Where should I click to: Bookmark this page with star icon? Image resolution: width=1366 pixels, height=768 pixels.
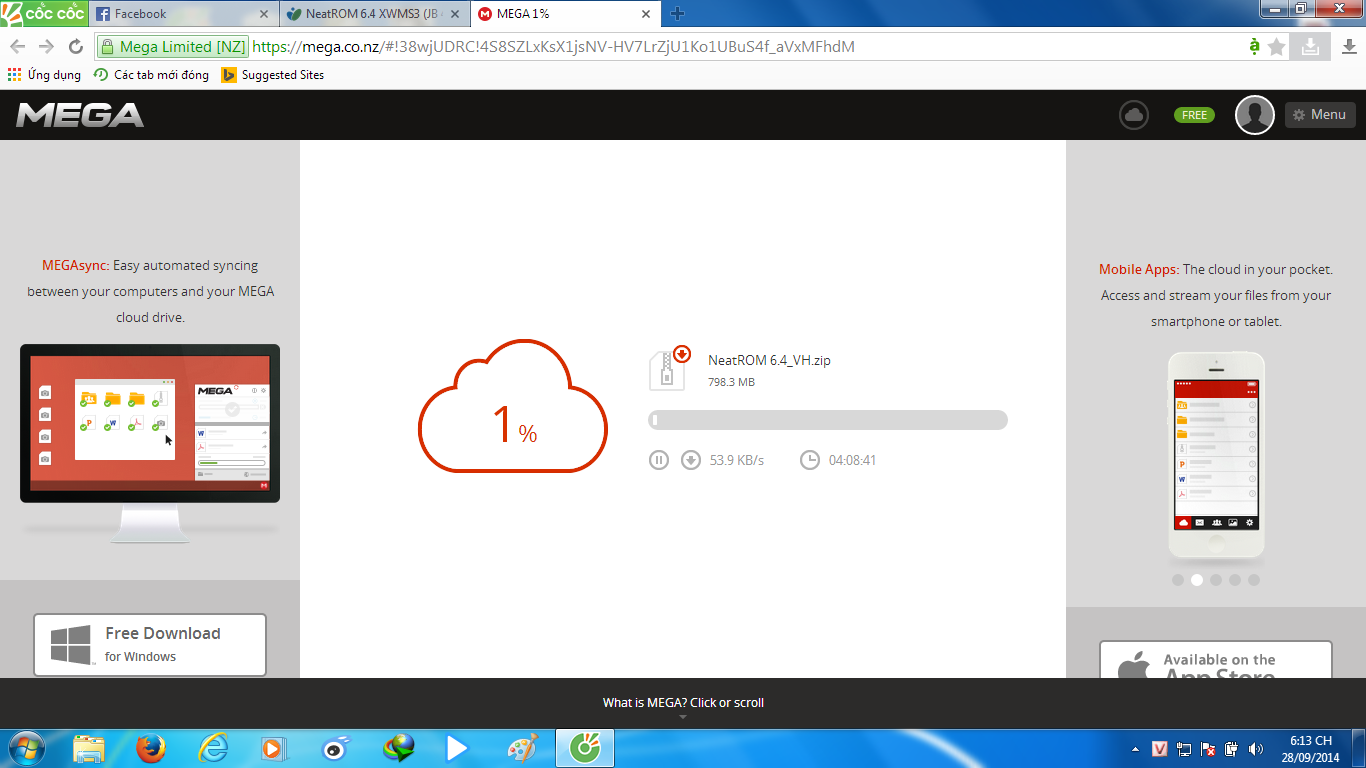coord(1276,46)
